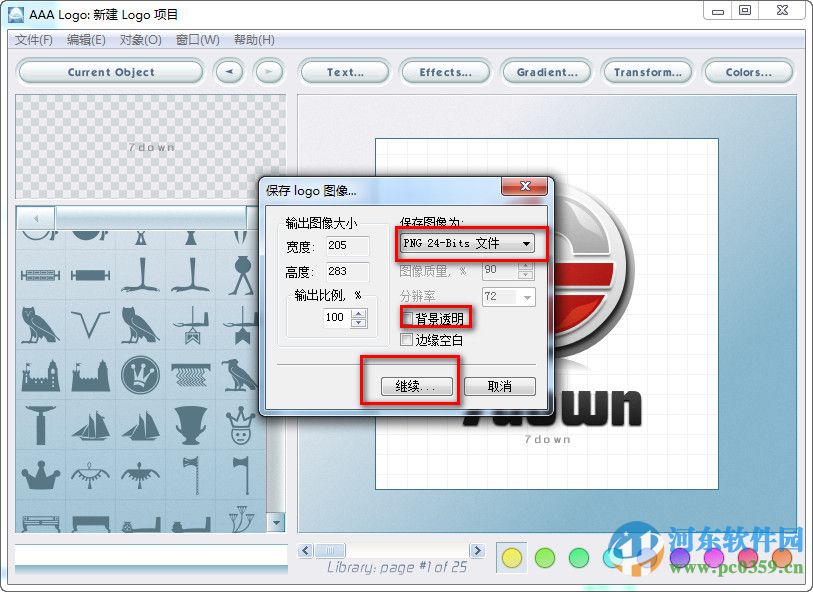
Task: Pick the solid owl silhouette glyph
Action: pos(140,326)
